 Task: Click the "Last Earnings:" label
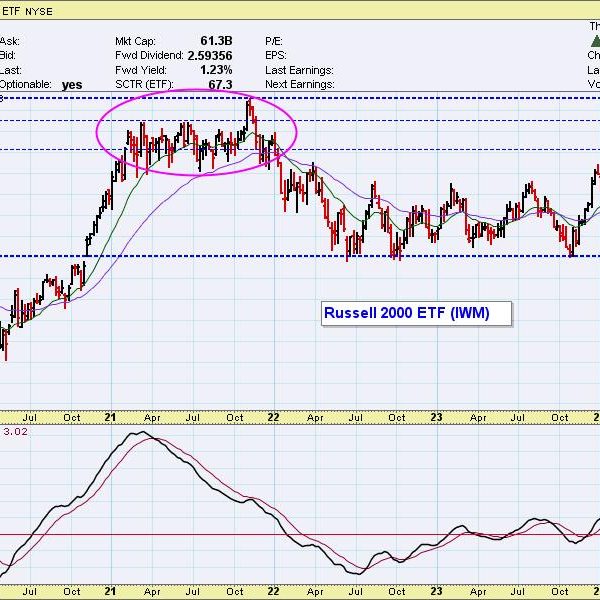(299, 70)
